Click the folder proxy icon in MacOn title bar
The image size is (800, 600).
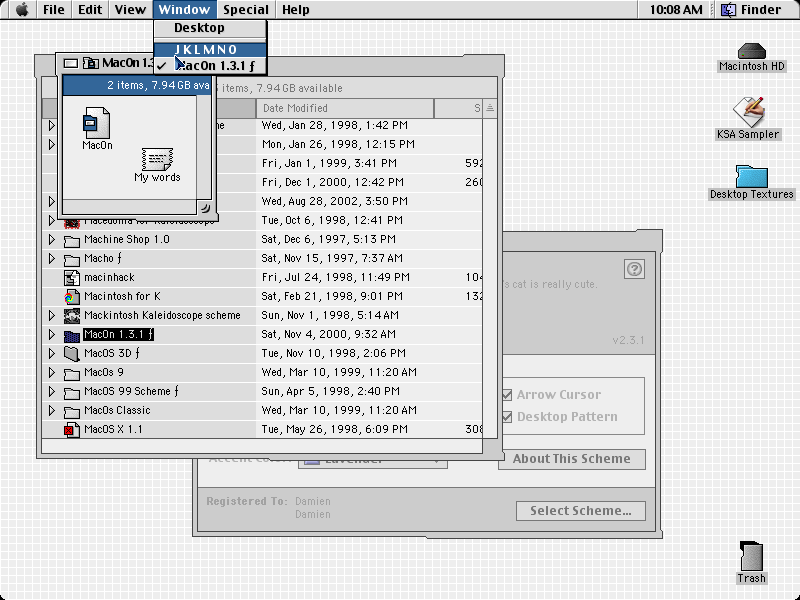coord(91,63)
